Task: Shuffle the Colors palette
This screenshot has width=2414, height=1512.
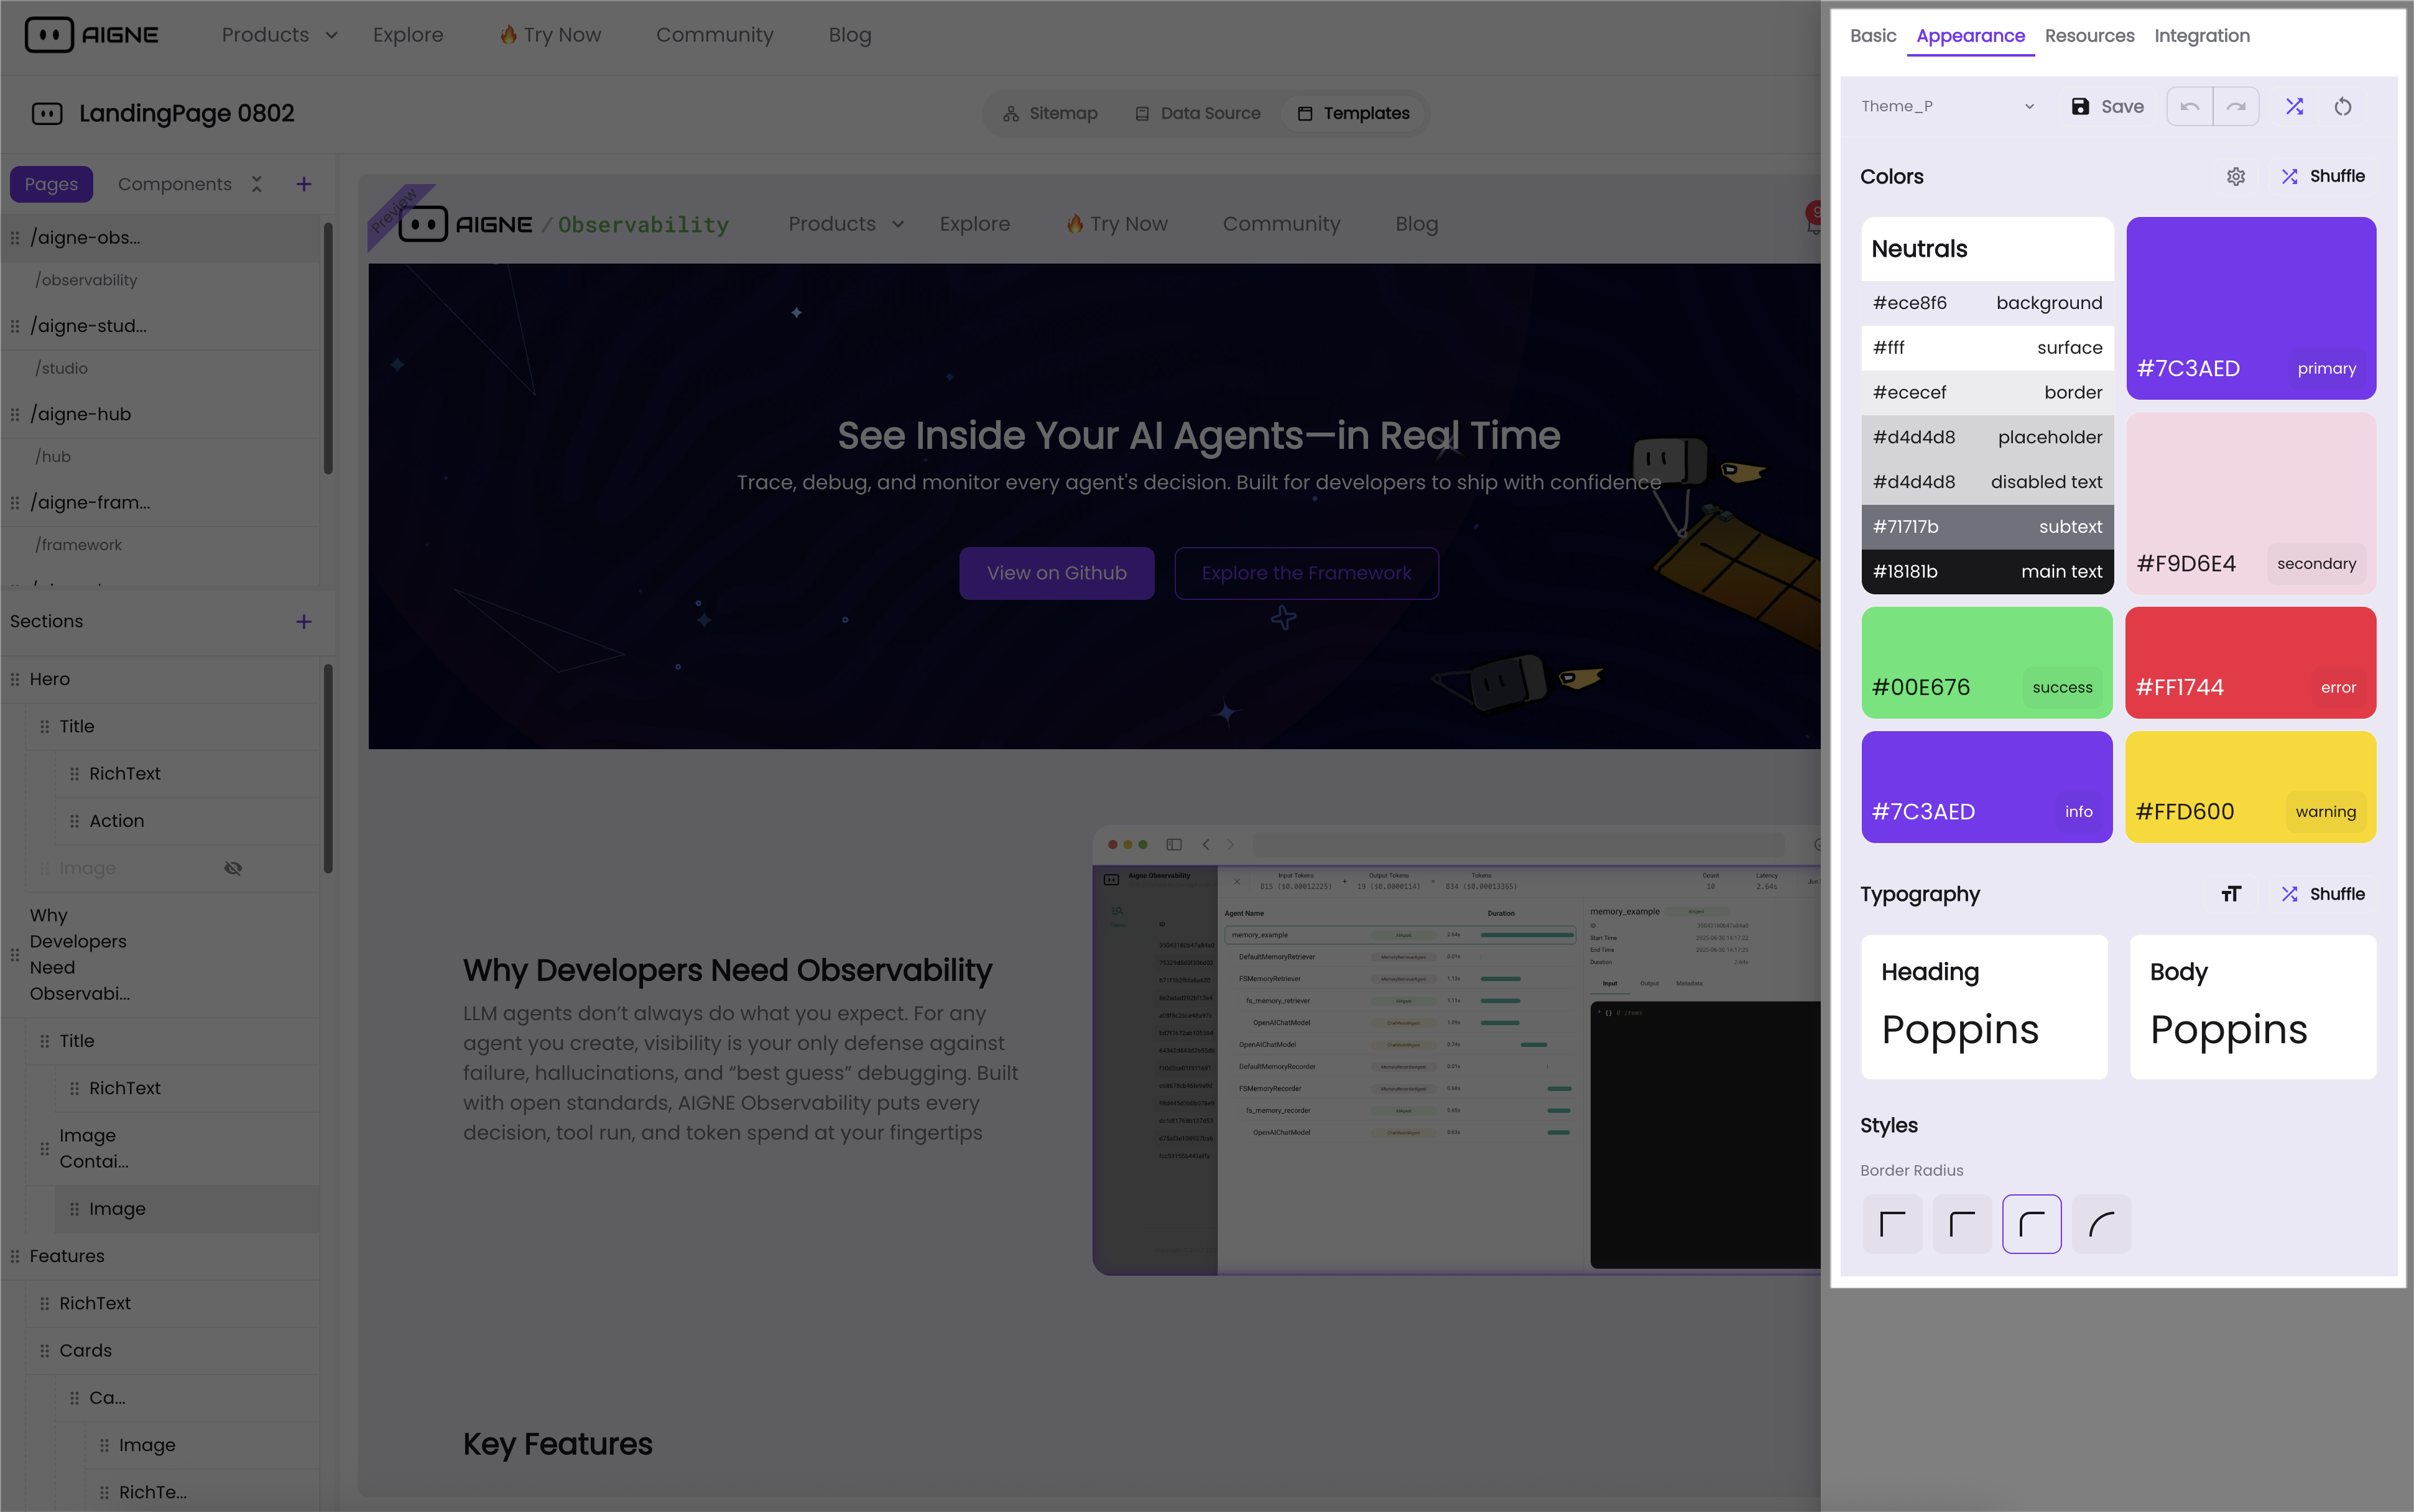Action: pyautogui.click(x=2323, y=176)
